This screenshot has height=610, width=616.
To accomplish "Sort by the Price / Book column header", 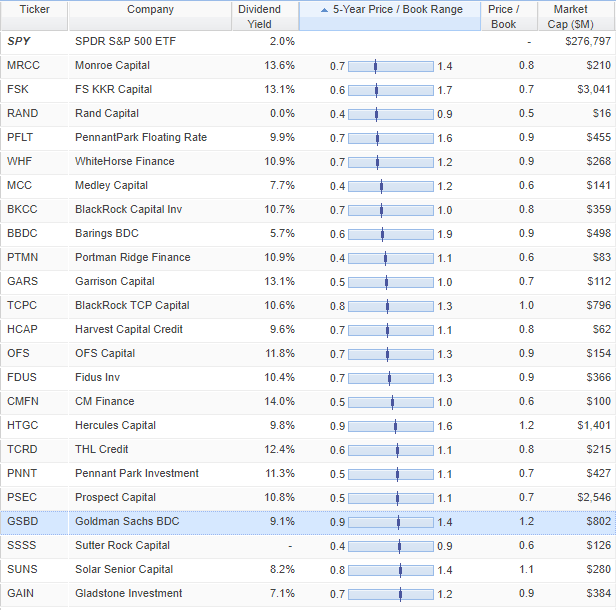I will [509, 16].
